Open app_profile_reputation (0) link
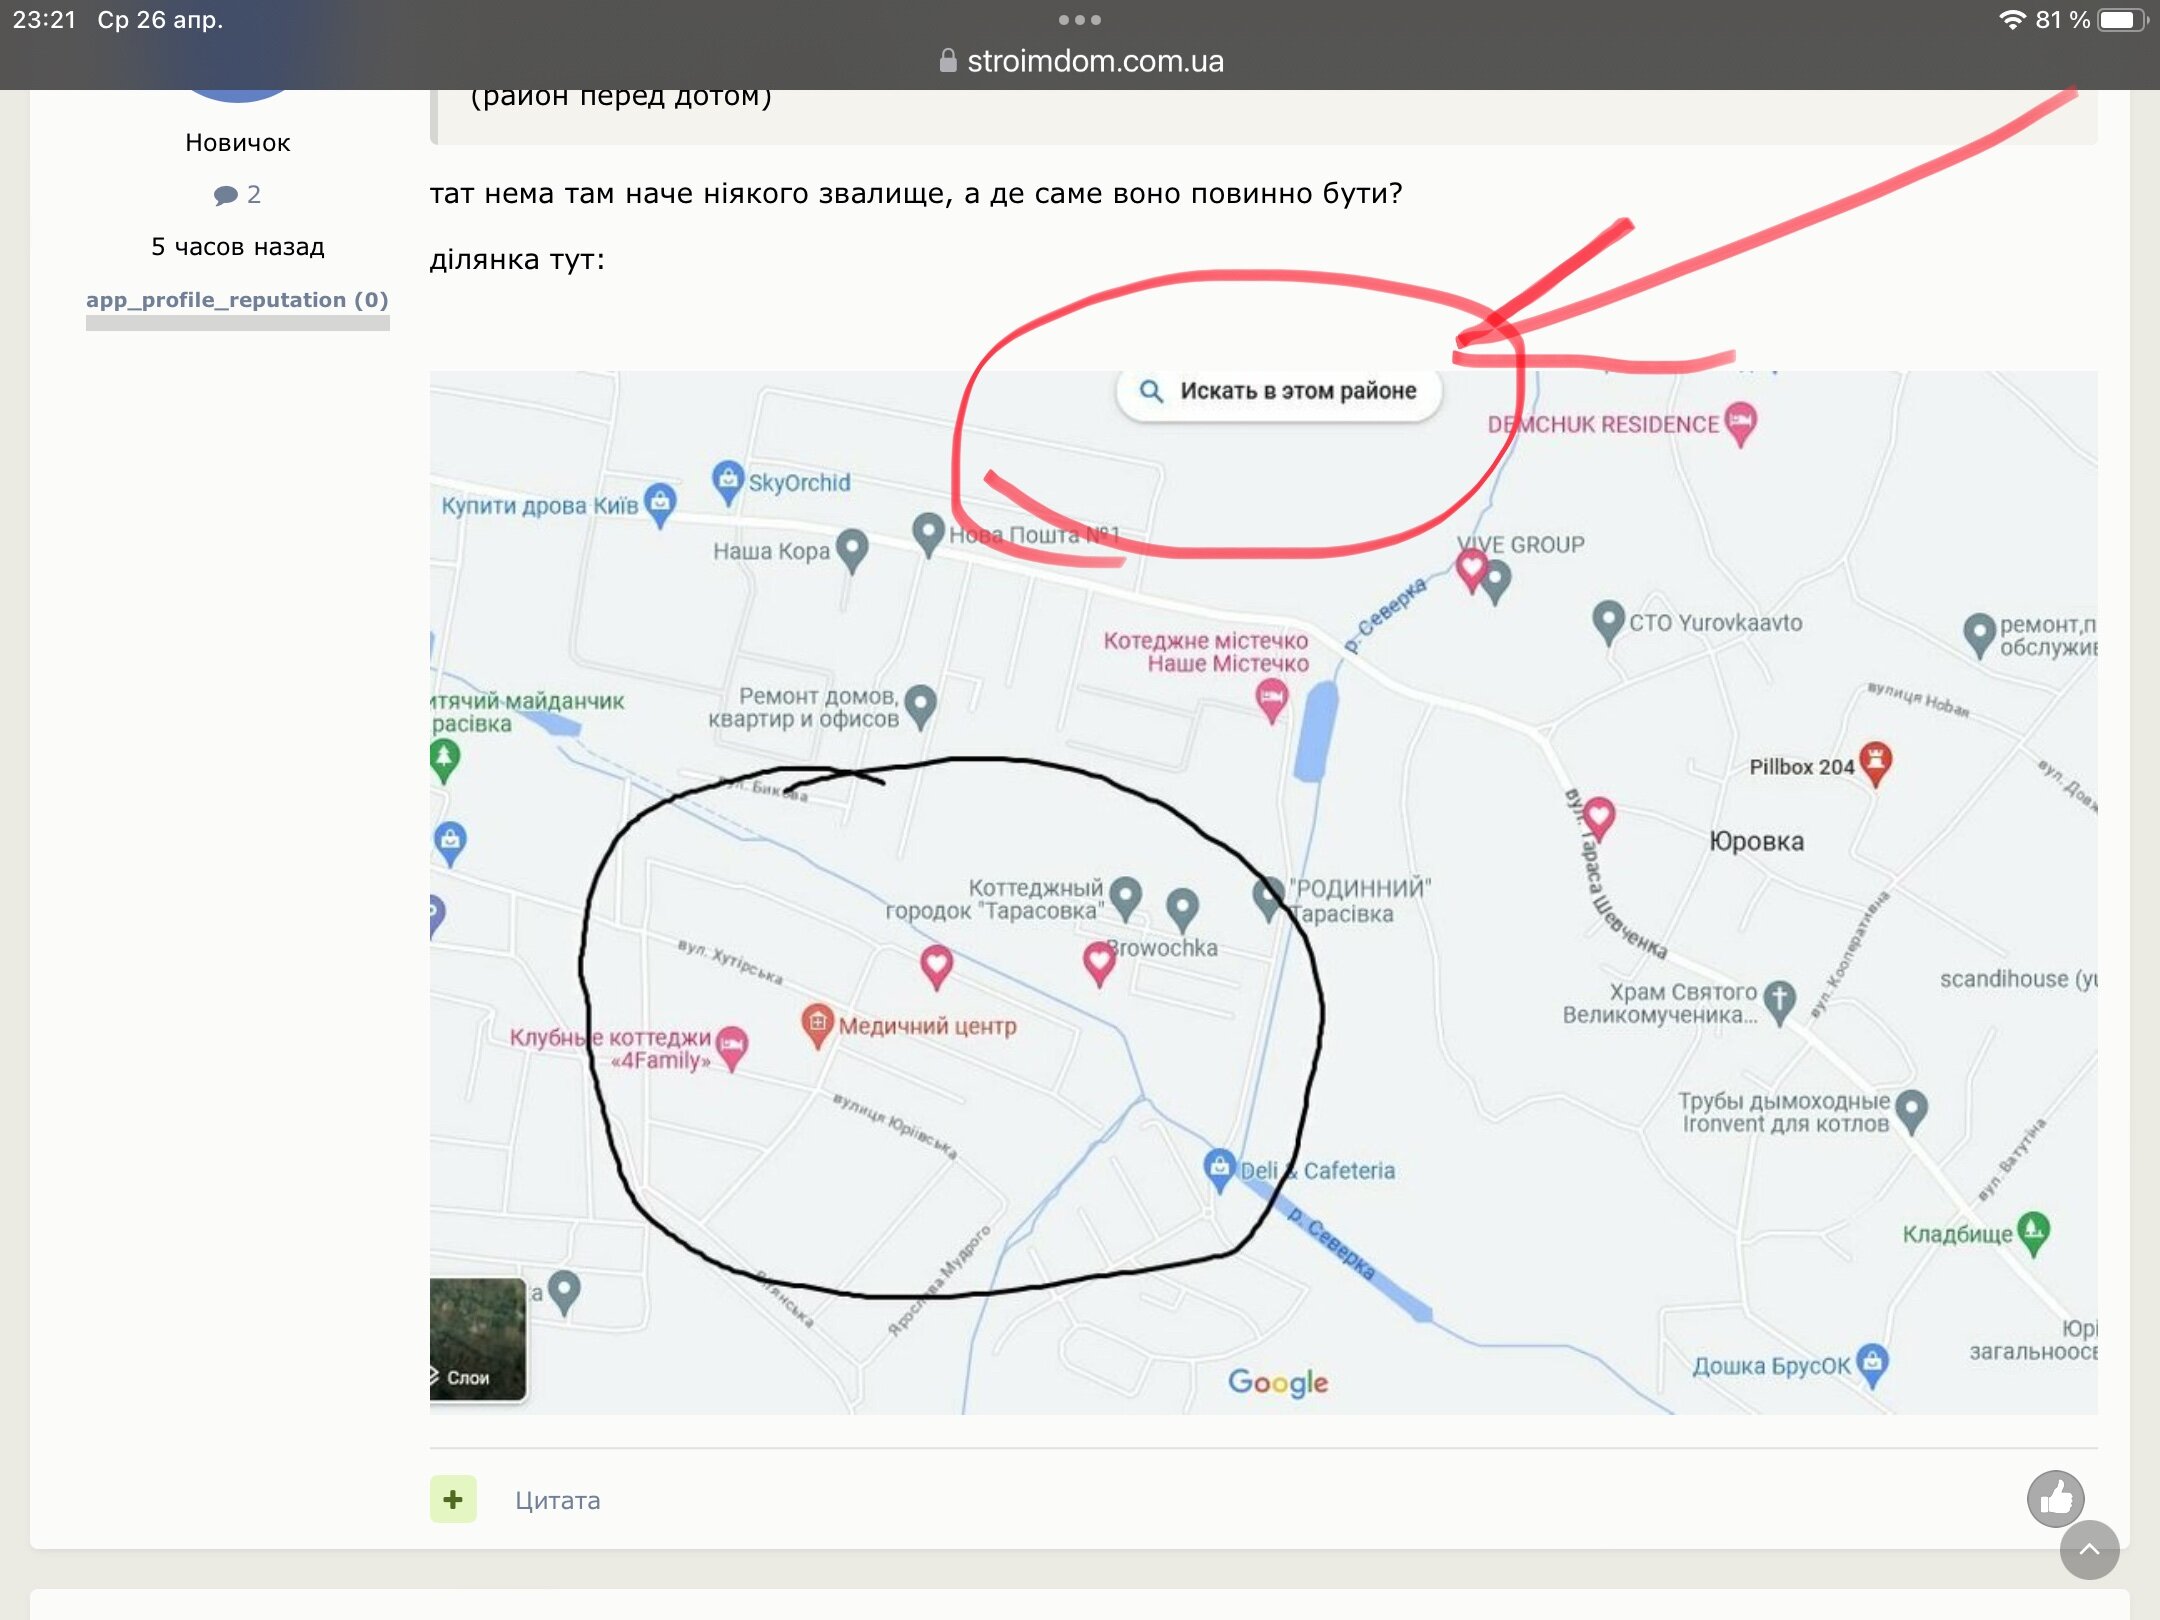 click(x=237, y=300)
